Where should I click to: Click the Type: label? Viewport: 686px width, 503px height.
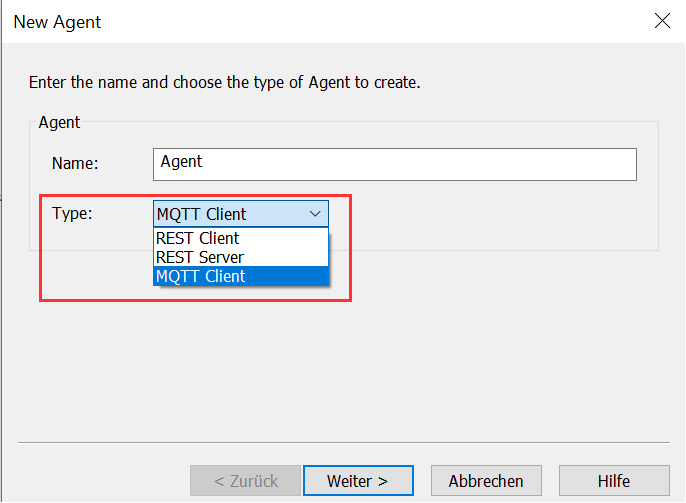click(x=72, y=213)
